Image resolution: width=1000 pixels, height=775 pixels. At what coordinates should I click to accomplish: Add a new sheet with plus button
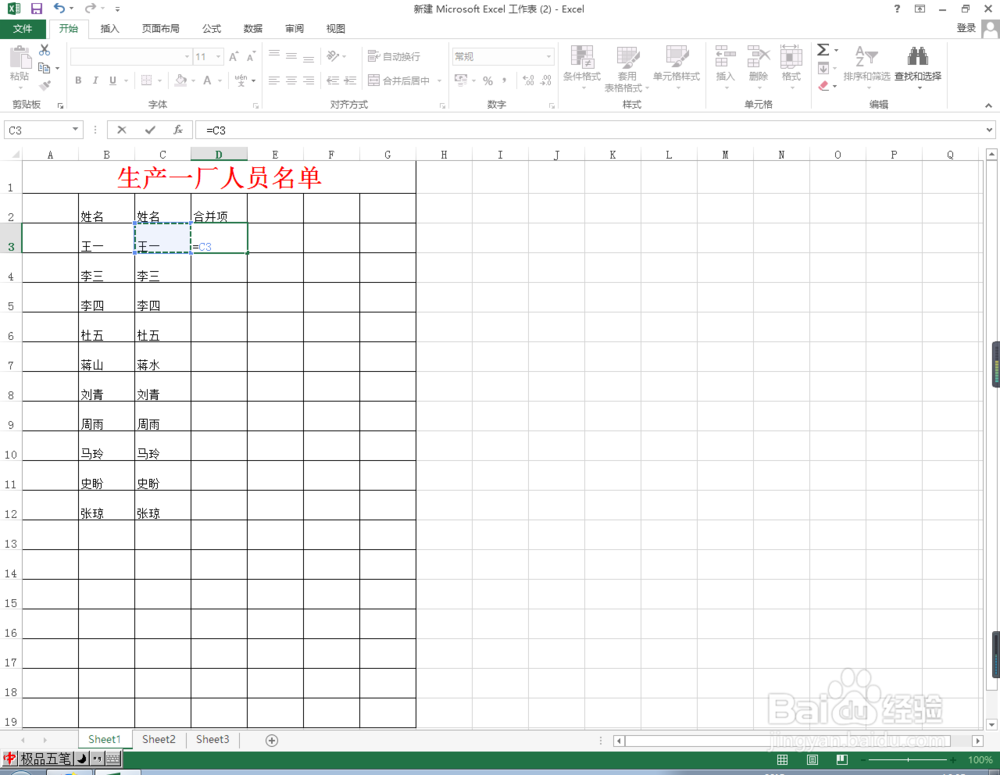(272, 741)
